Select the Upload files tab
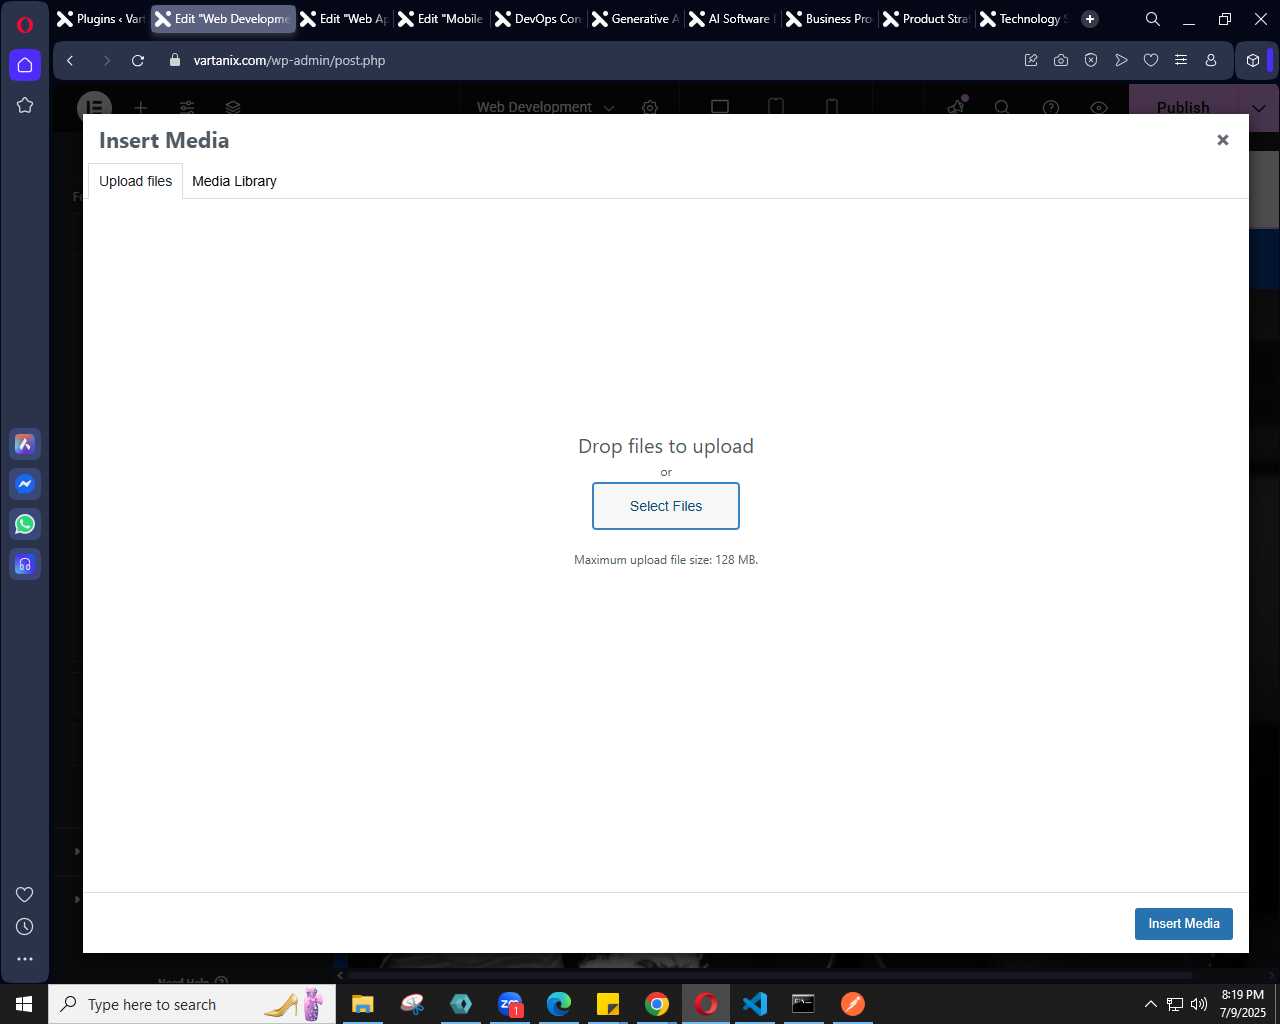1280x1024 pixels. click(135, 181)
